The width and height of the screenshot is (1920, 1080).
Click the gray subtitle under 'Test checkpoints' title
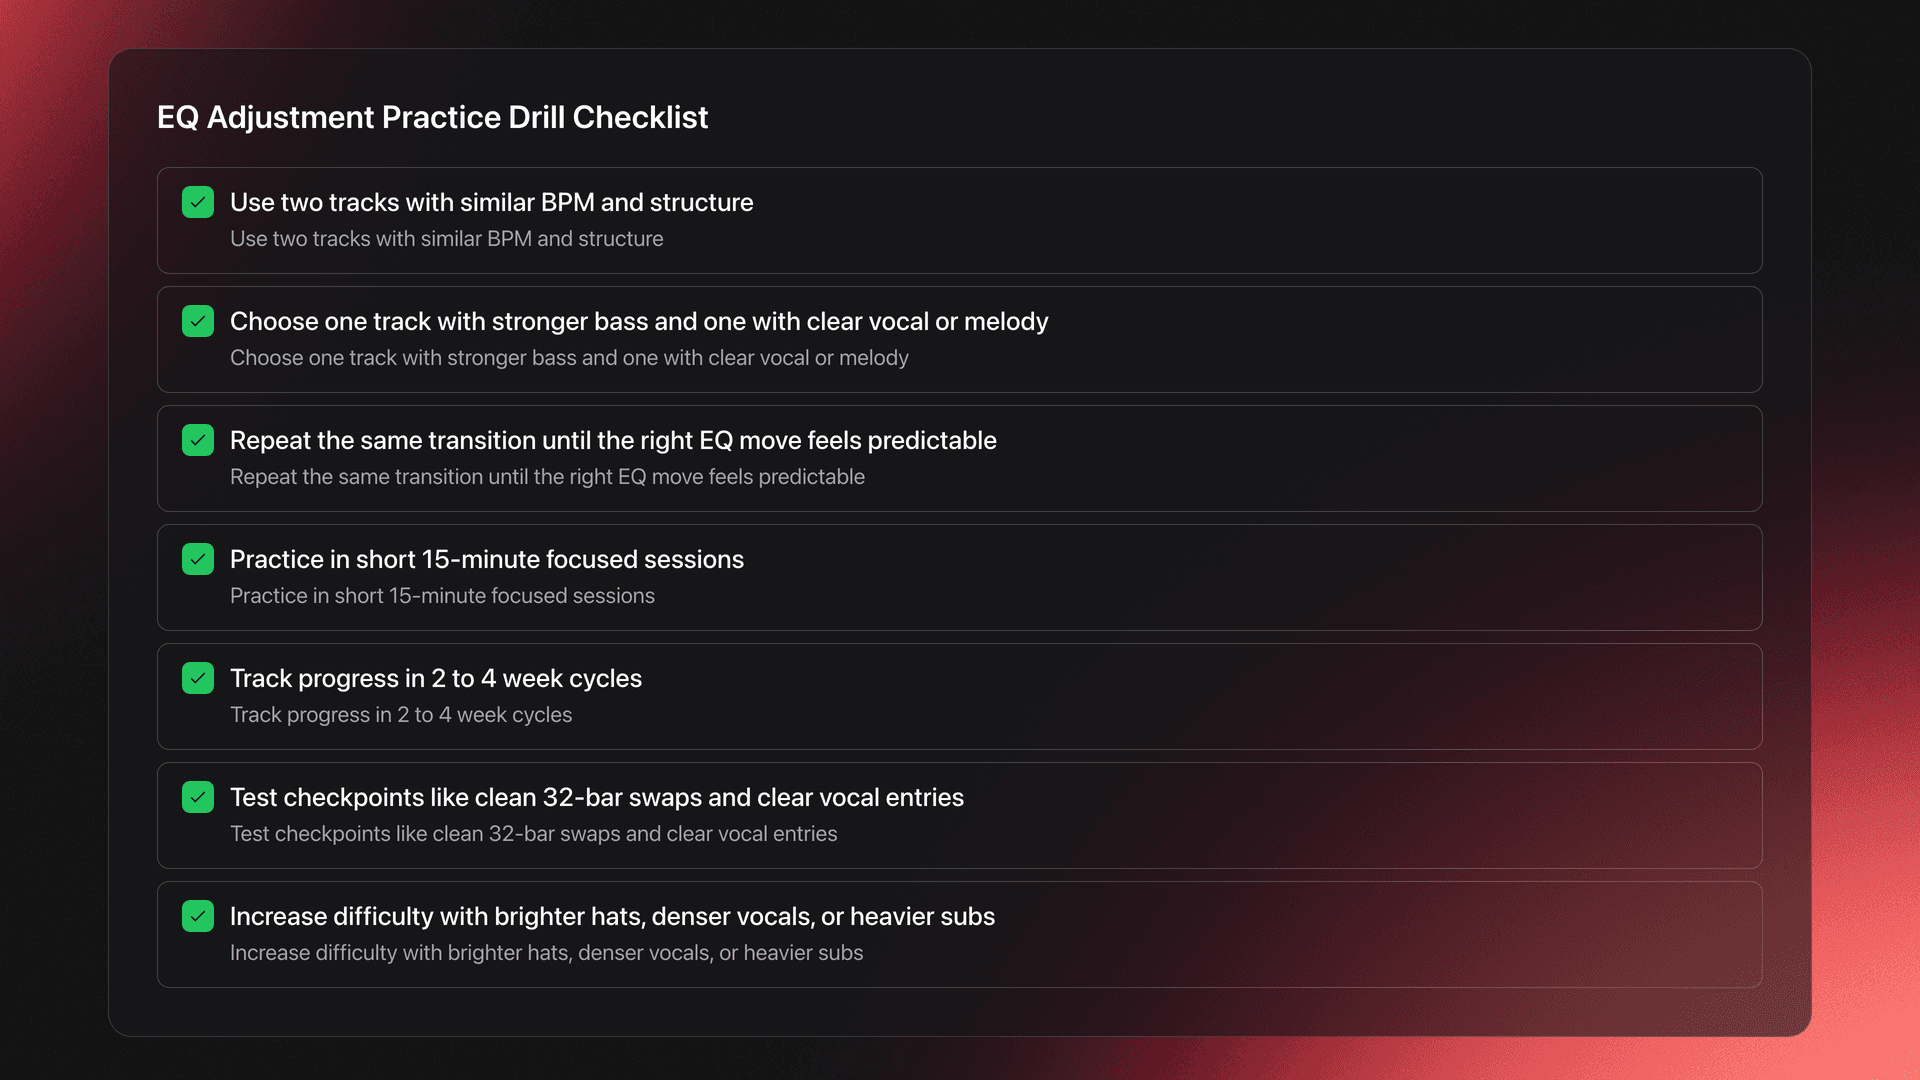point(533,834)
